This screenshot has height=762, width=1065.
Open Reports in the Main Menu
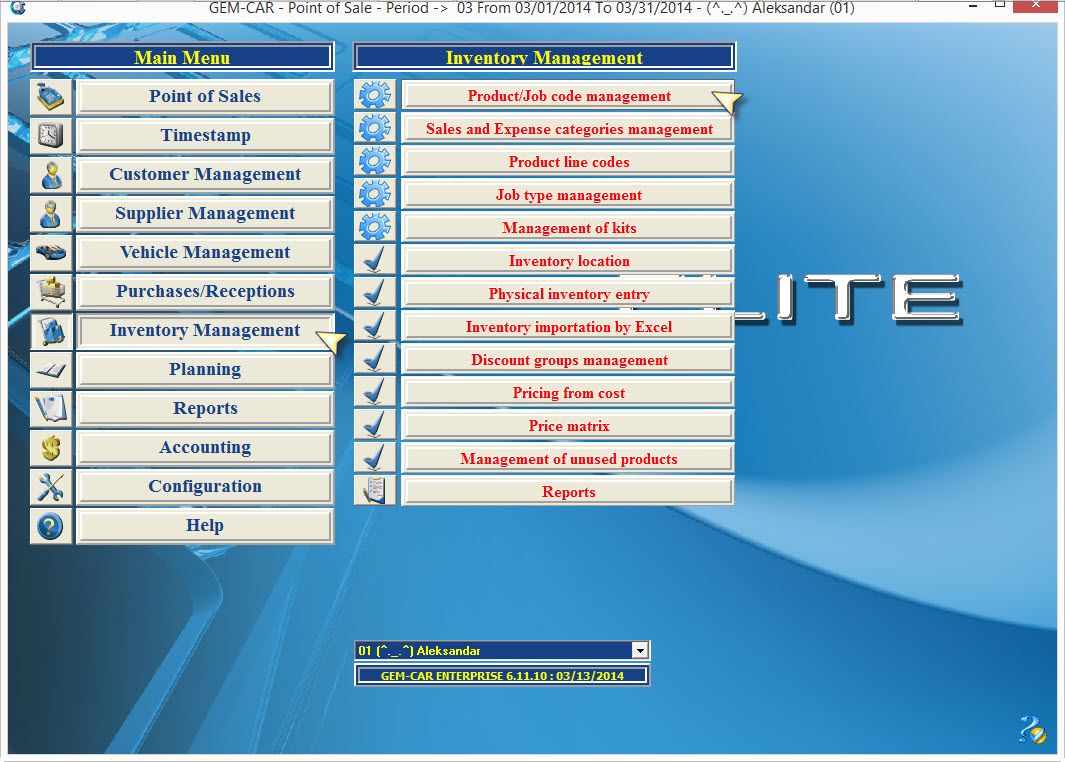coord(204,408)
